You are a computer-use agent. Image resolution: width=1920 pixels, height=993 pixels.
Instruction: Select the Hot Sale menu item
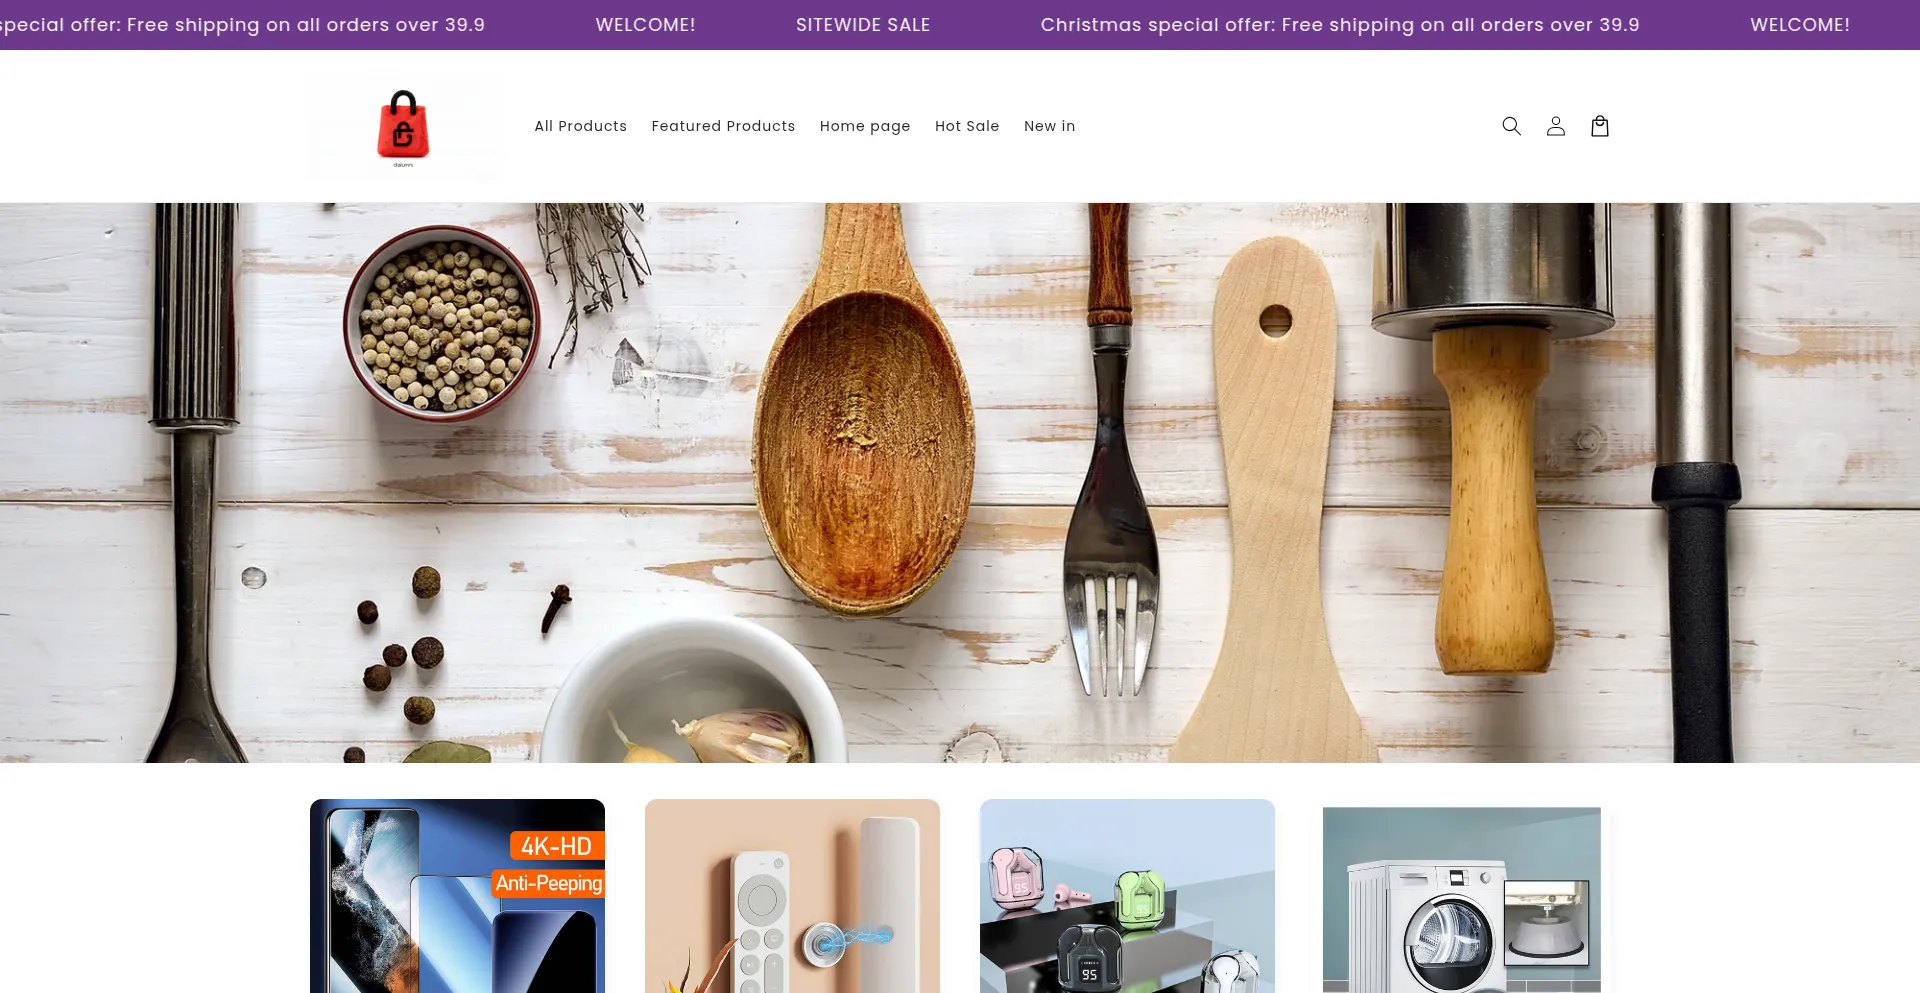967,126
